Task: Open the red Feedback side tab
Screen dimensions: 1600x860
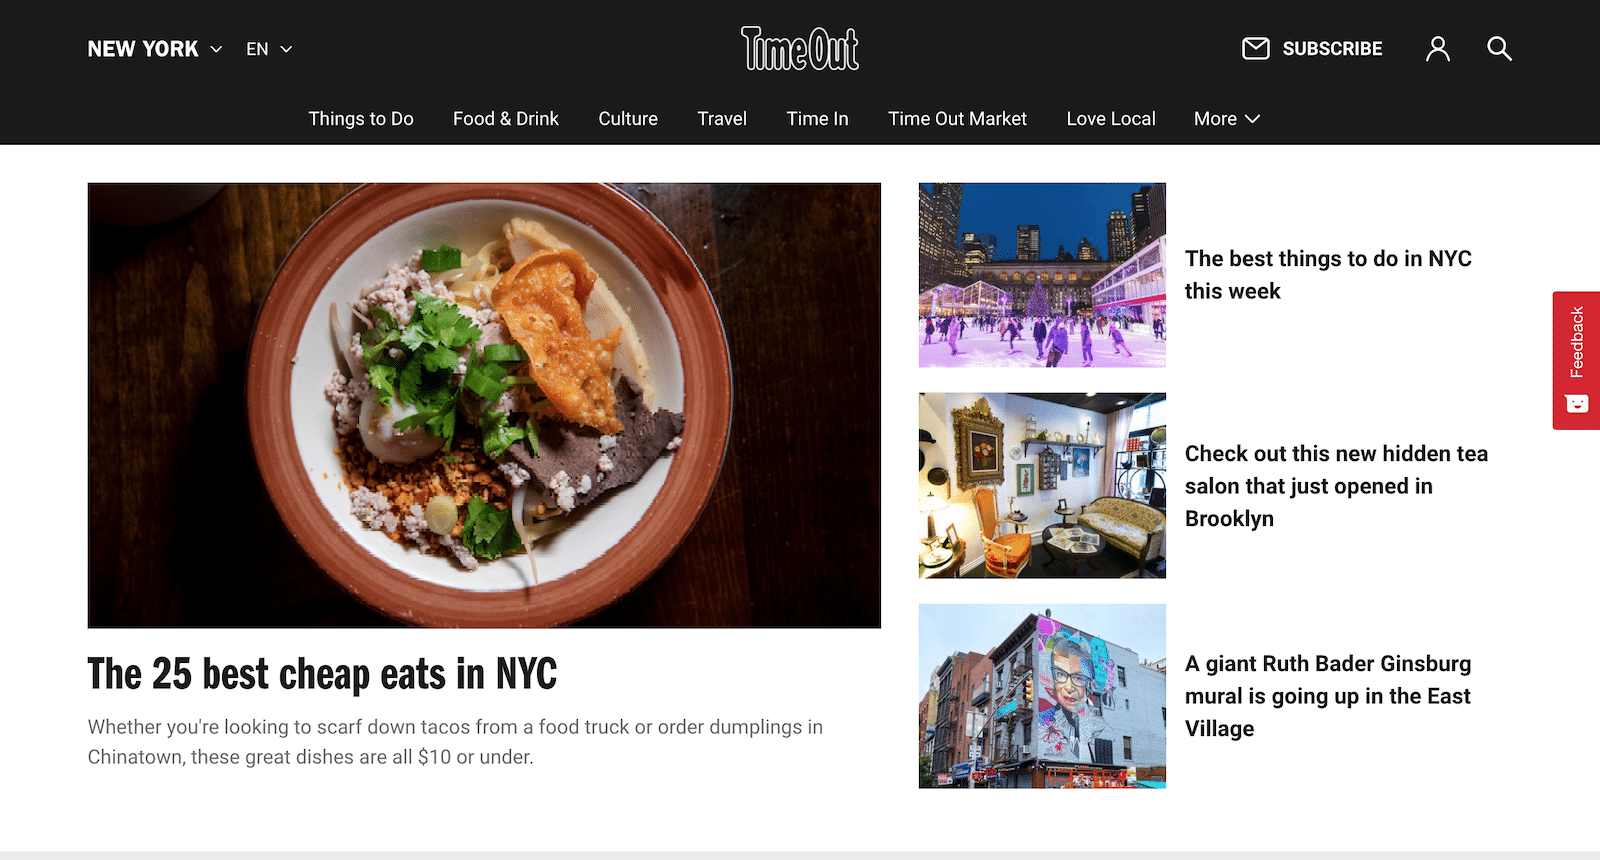Action: (x=1576, y=360)
